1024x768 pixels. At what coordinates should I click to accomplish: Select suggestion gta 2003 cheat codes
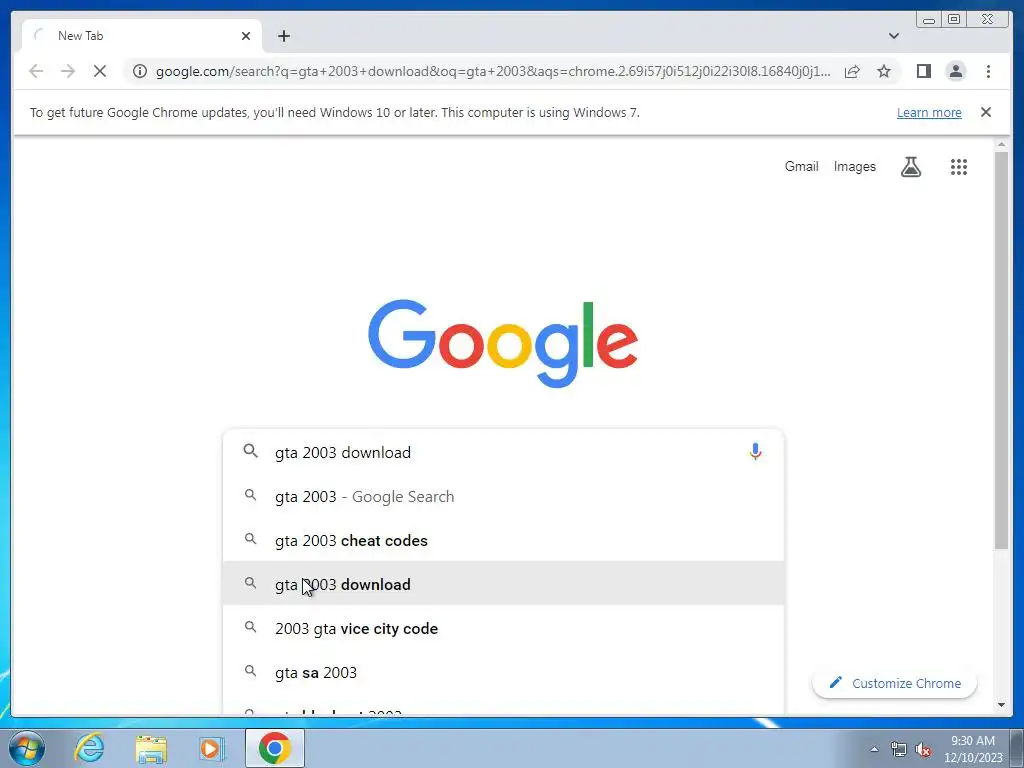point(503,540)
